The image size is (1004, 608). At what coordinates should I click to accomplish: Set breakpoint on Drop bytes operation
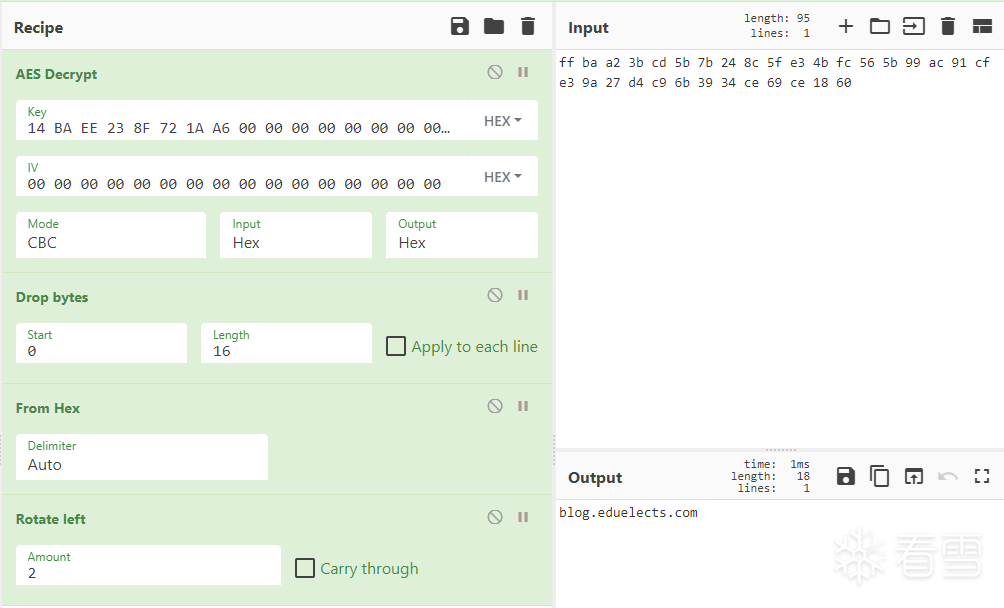click(522, 295)
